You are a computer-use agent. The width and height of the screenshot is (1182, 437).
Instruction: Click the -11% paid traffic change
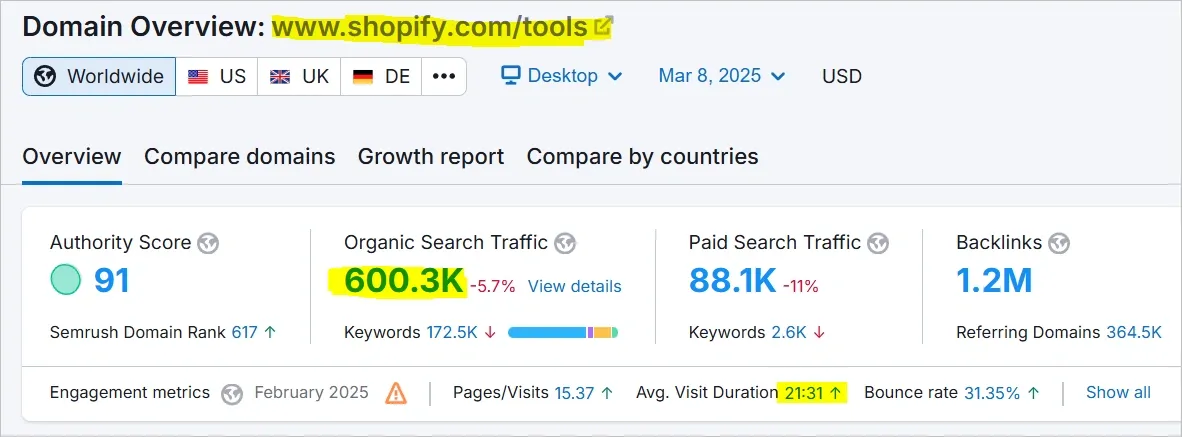801,286
